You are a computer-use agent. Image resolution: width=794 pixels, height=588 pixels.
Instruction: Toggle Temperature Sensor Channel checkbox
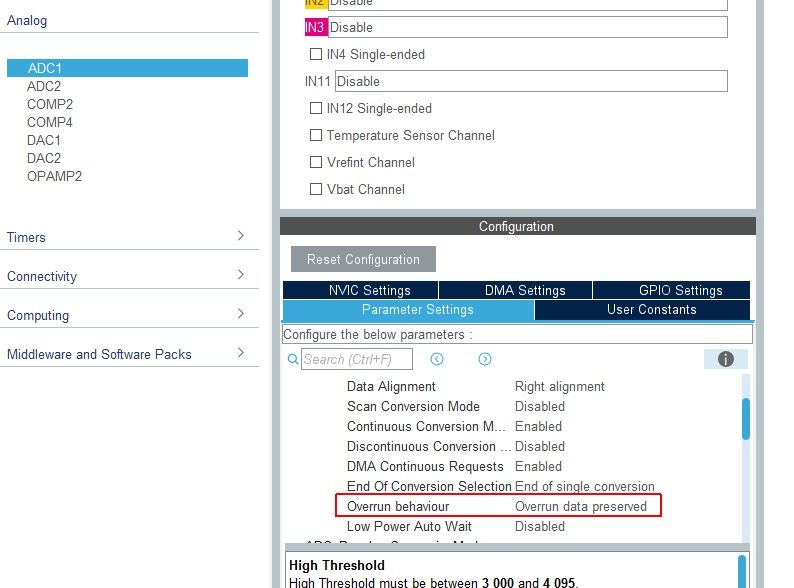tap(315, 135)
